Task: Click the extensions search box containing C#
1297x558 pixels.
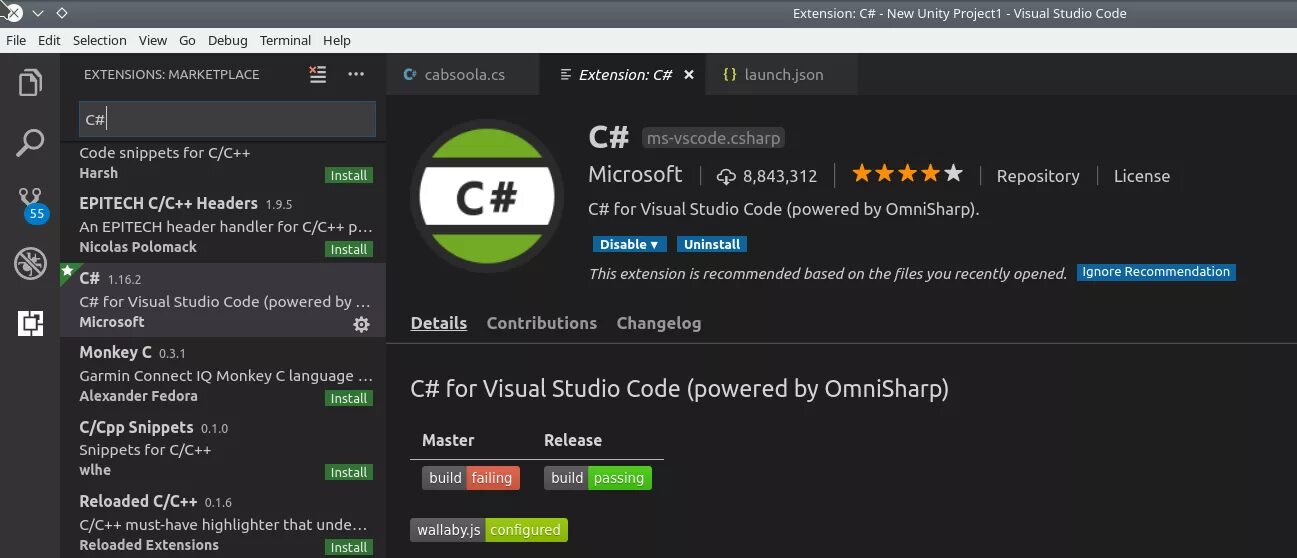Action: 227,119
